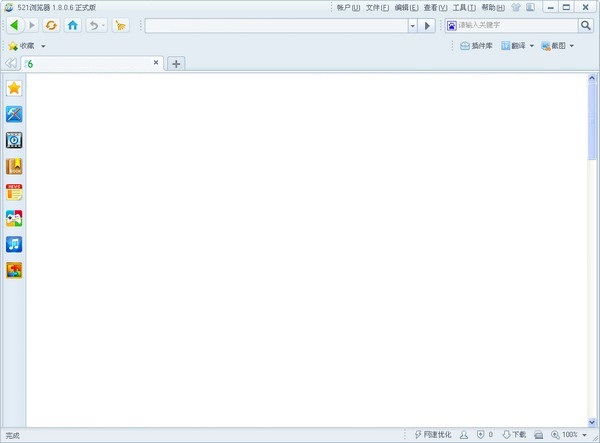
Task: Click the shield ad-block icon in status bar
Action: coord(481,435)
